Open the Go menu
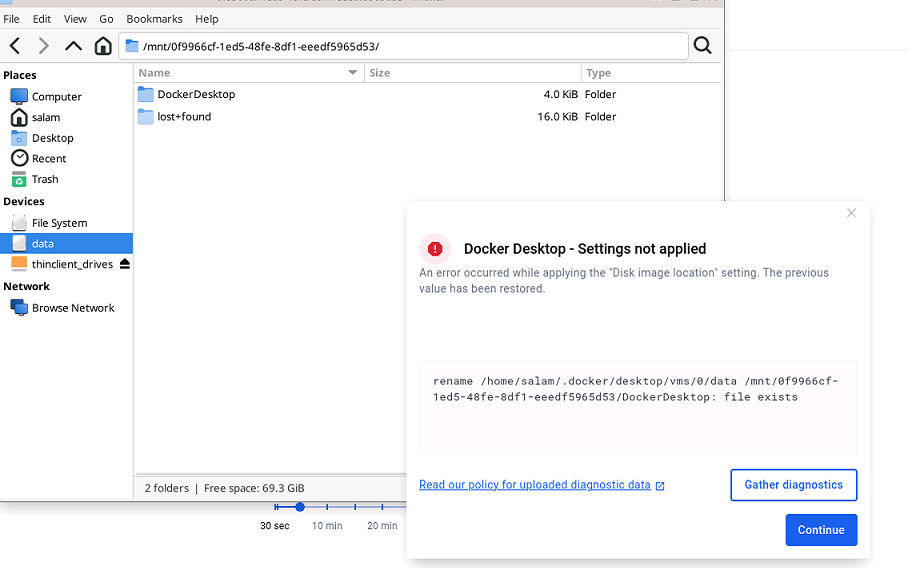 pyautogui.click(x=106, y=19)
